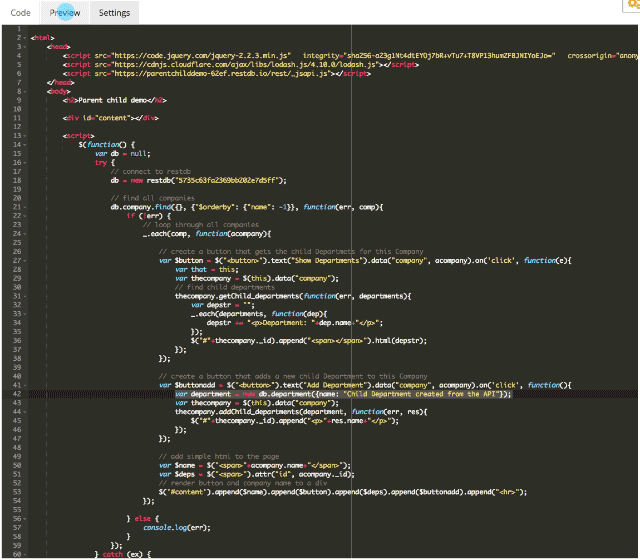Click the highlighted 'var department' line
This screenshot has width=640, height=560.
coord(343,394)
